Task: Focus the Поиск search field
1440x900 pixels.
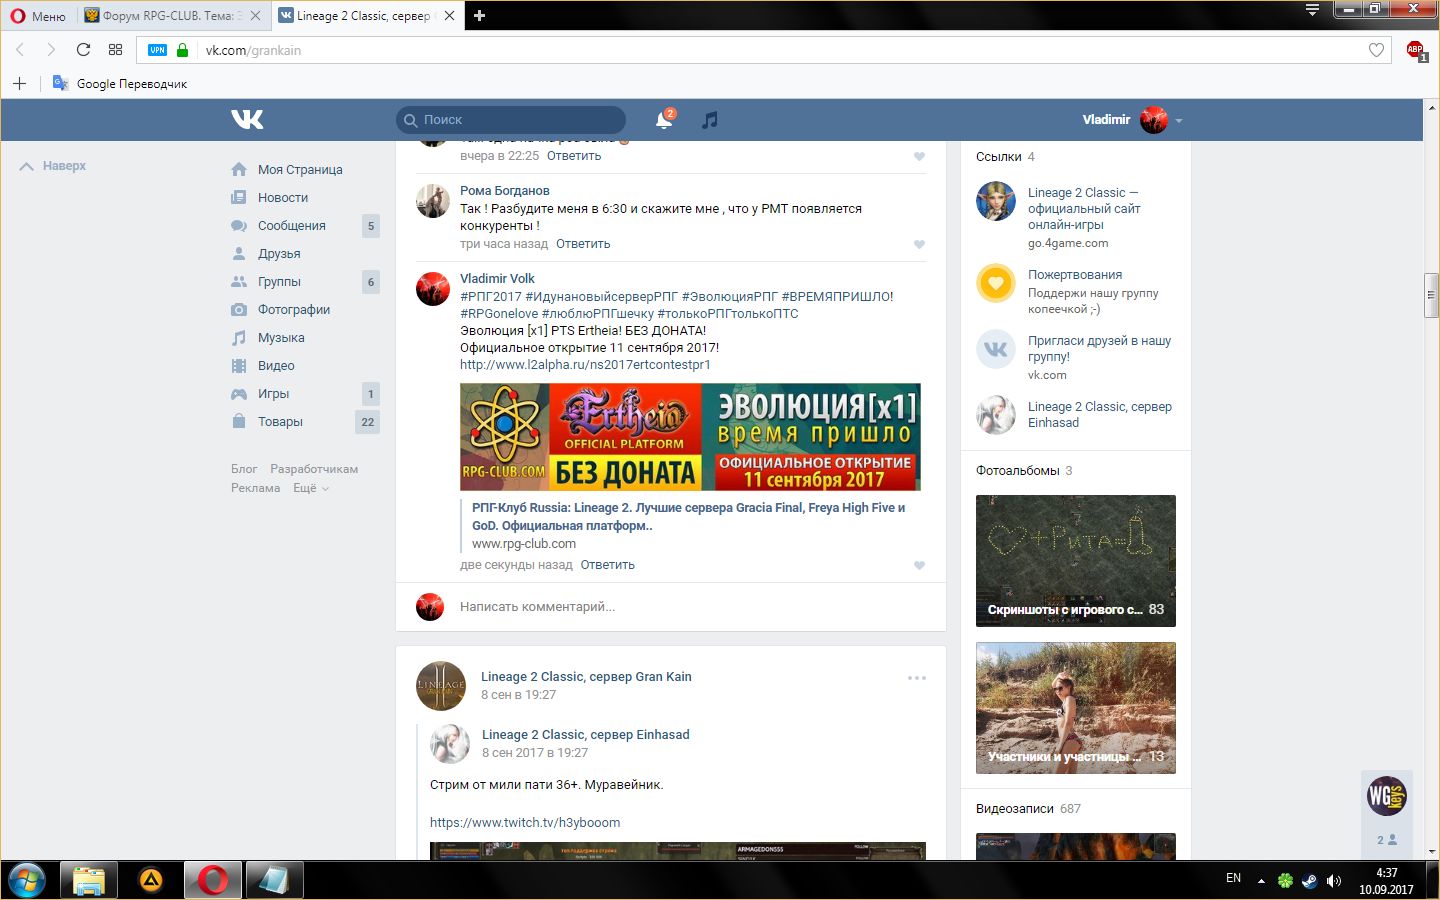Action: click(x=511, y=120)
